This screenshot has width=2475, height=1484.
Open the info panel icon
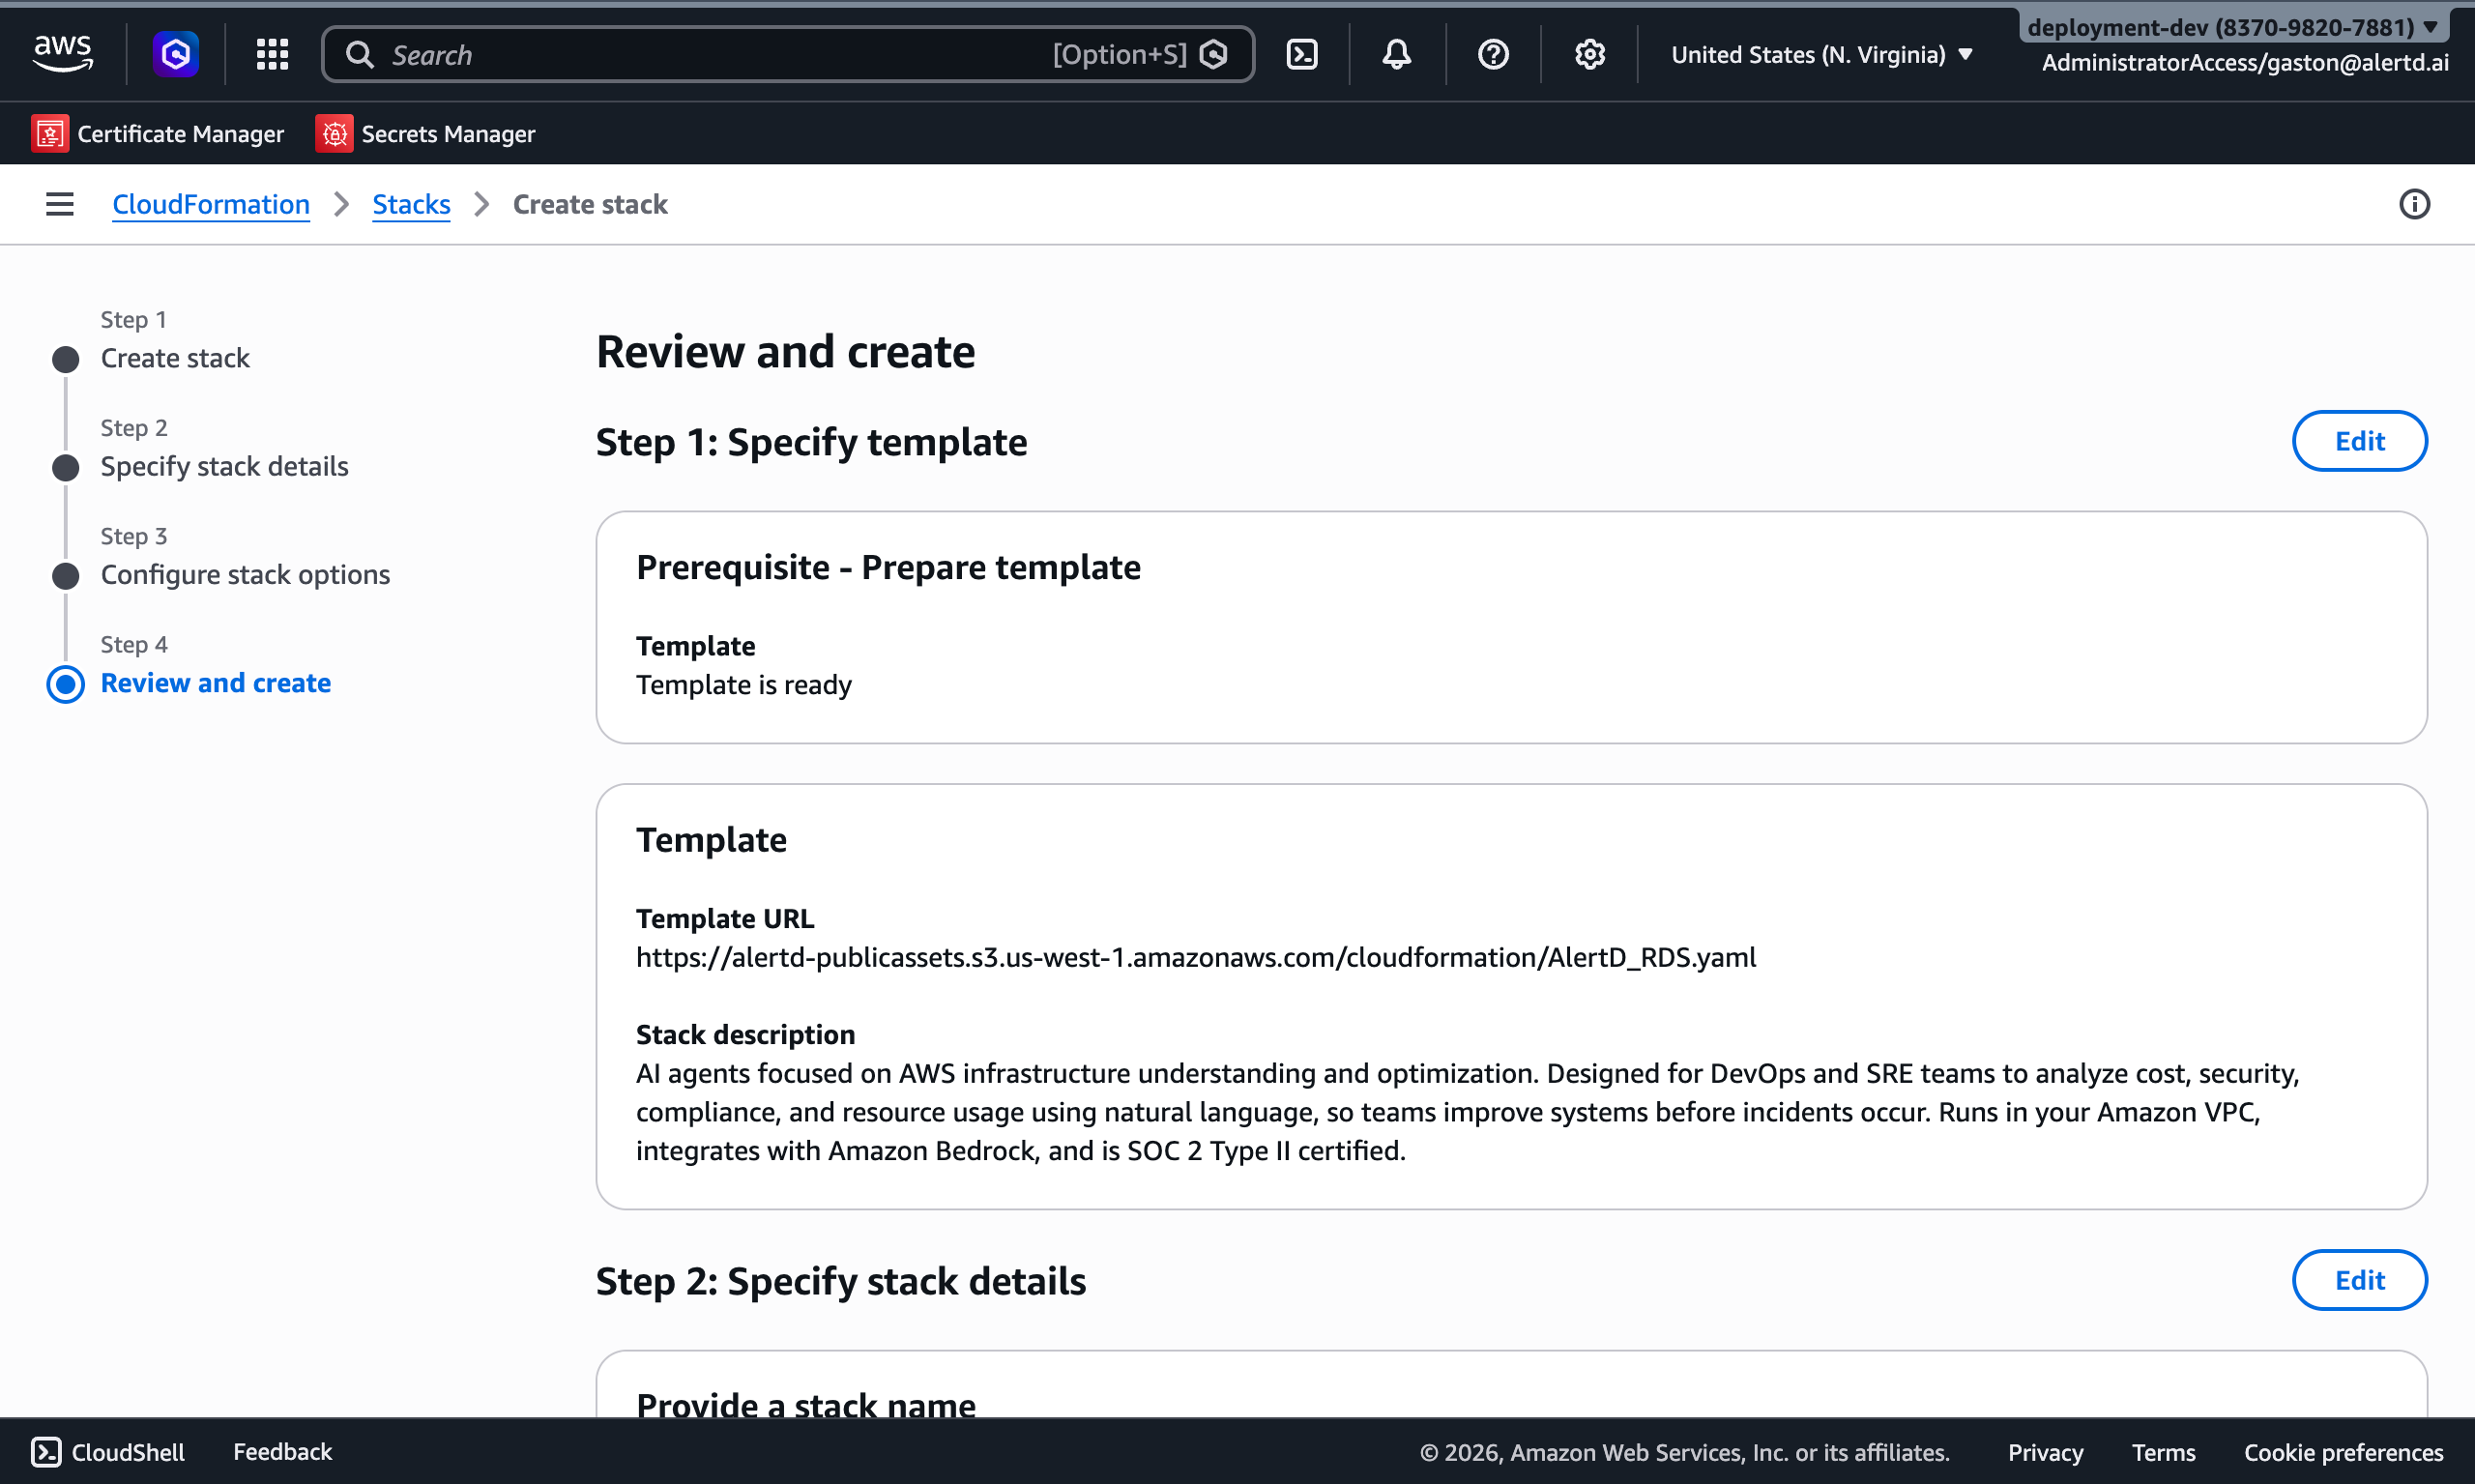[2413, 204]
